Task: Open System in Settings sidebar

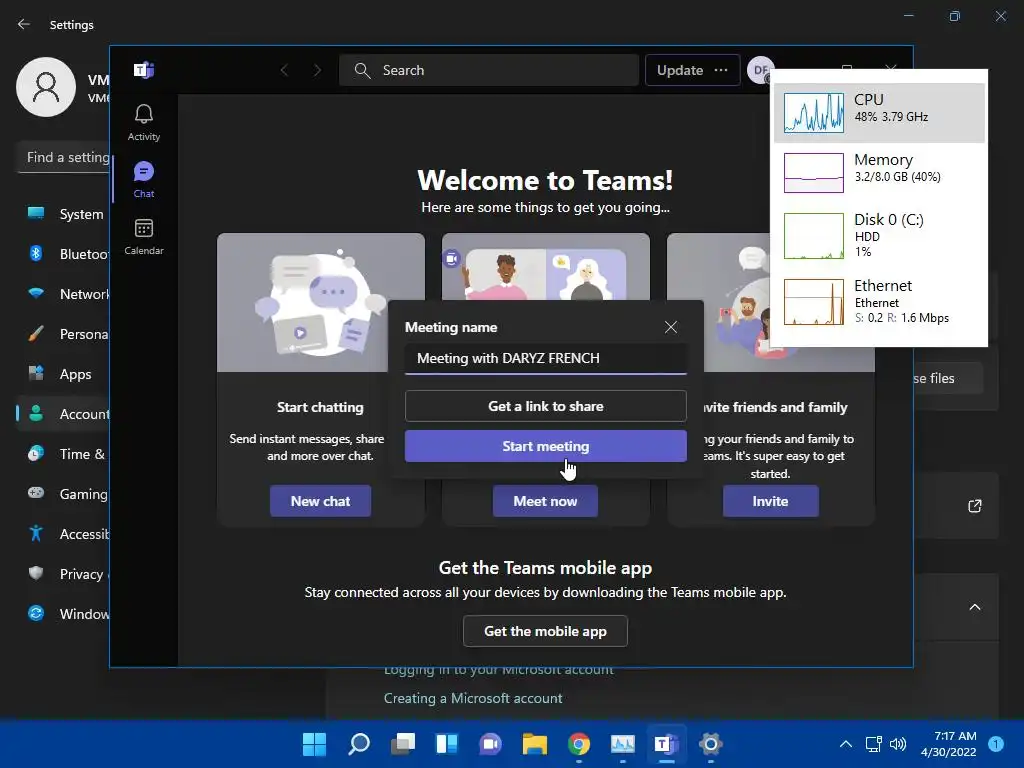Action: 65,214
